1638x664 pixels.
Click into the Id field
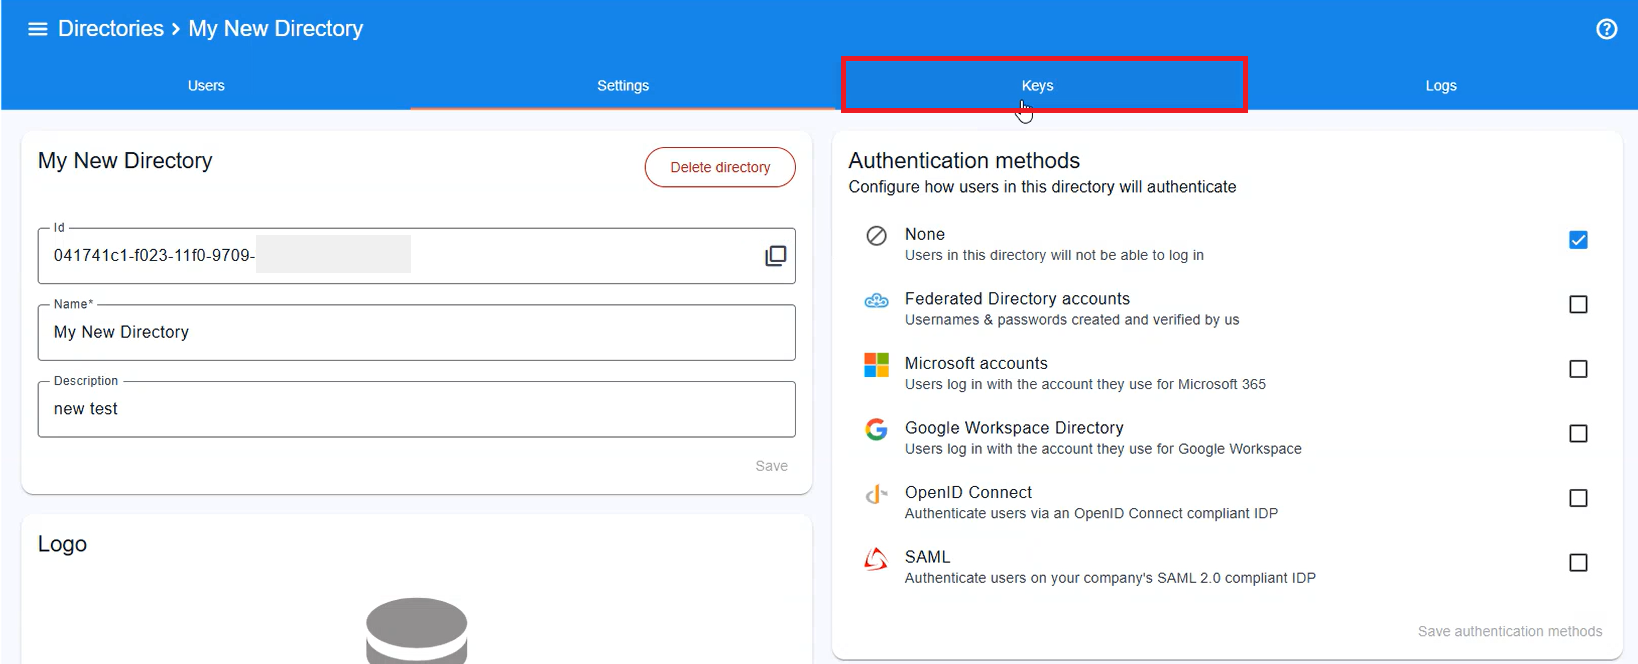coord(417,256)
